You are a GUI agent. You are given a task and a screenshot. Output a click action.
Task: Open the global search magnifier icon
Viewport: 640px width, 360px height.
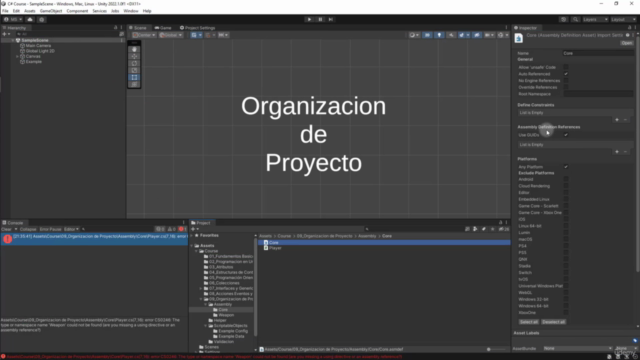click(575, 19)
